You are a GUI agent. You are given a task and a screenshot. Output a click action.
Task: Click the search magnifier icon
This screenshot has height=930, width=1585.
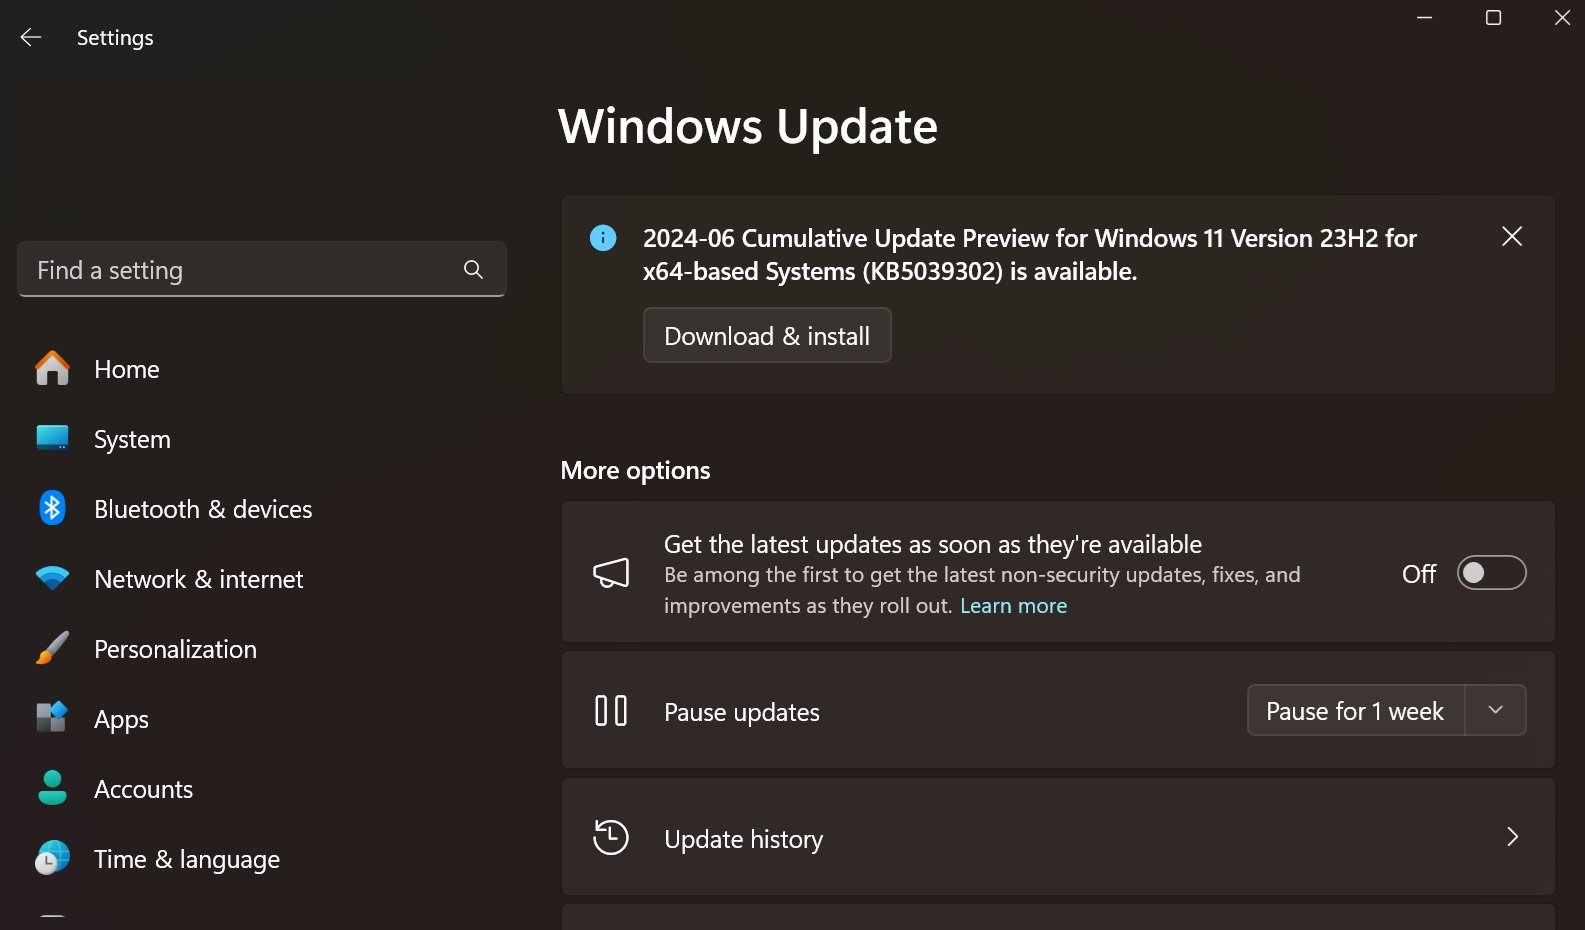473,269
